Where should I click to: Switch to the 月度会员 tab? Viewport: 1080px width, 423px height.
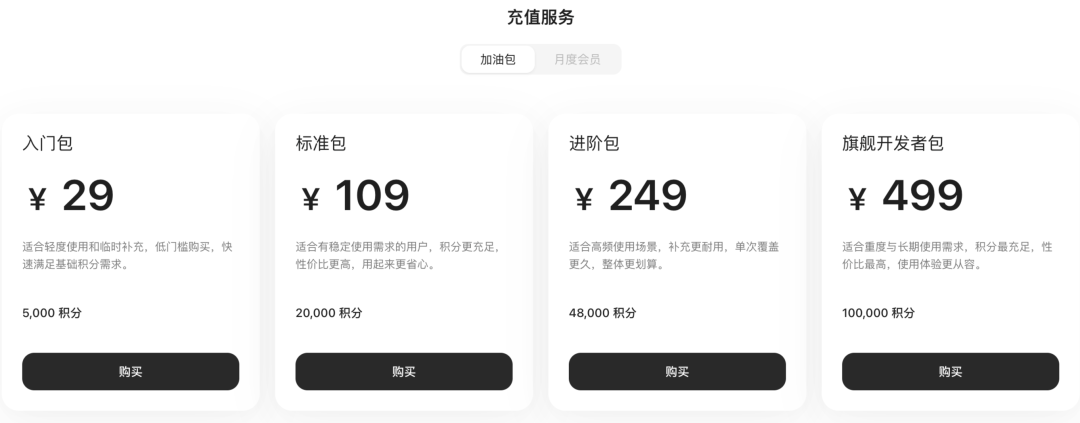click(x=577, y=59)
